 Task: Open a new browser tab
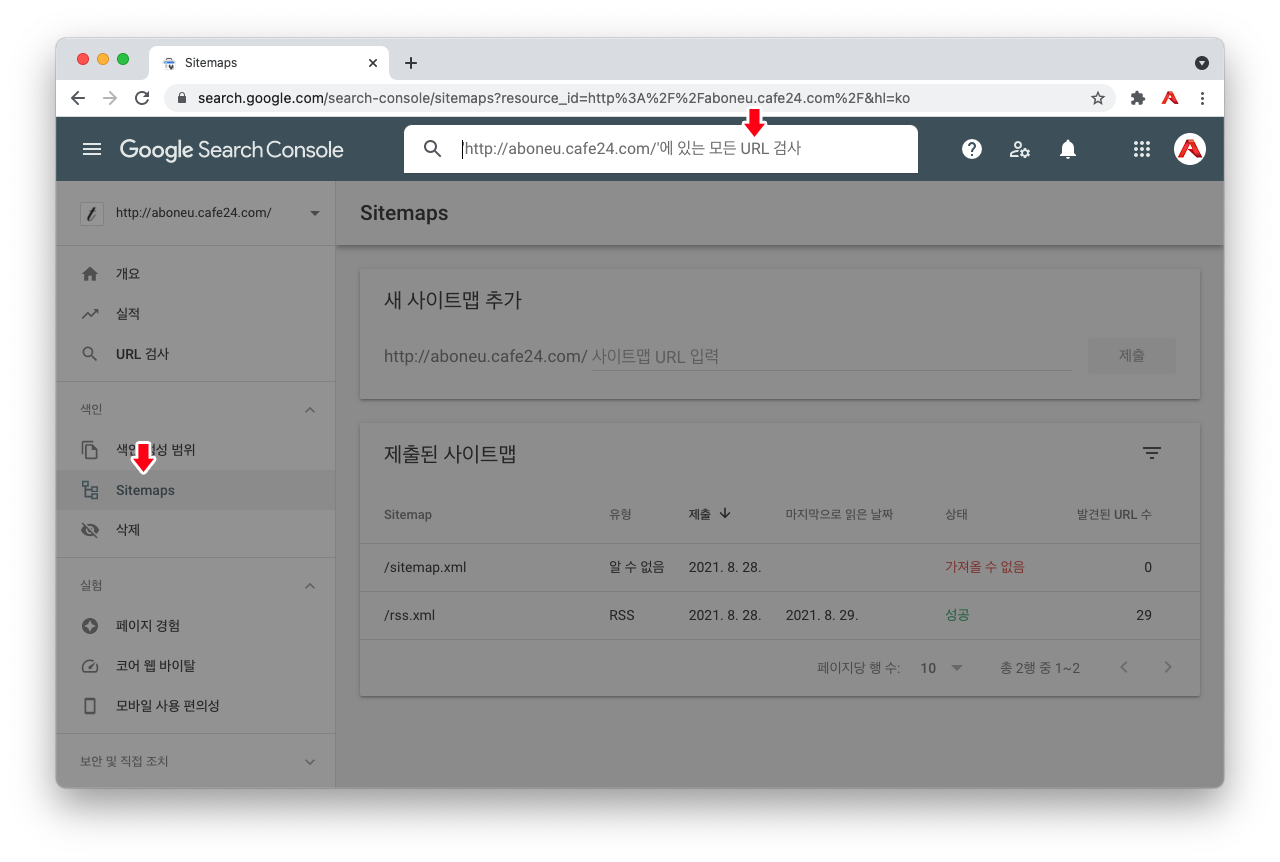pos(411,63)
